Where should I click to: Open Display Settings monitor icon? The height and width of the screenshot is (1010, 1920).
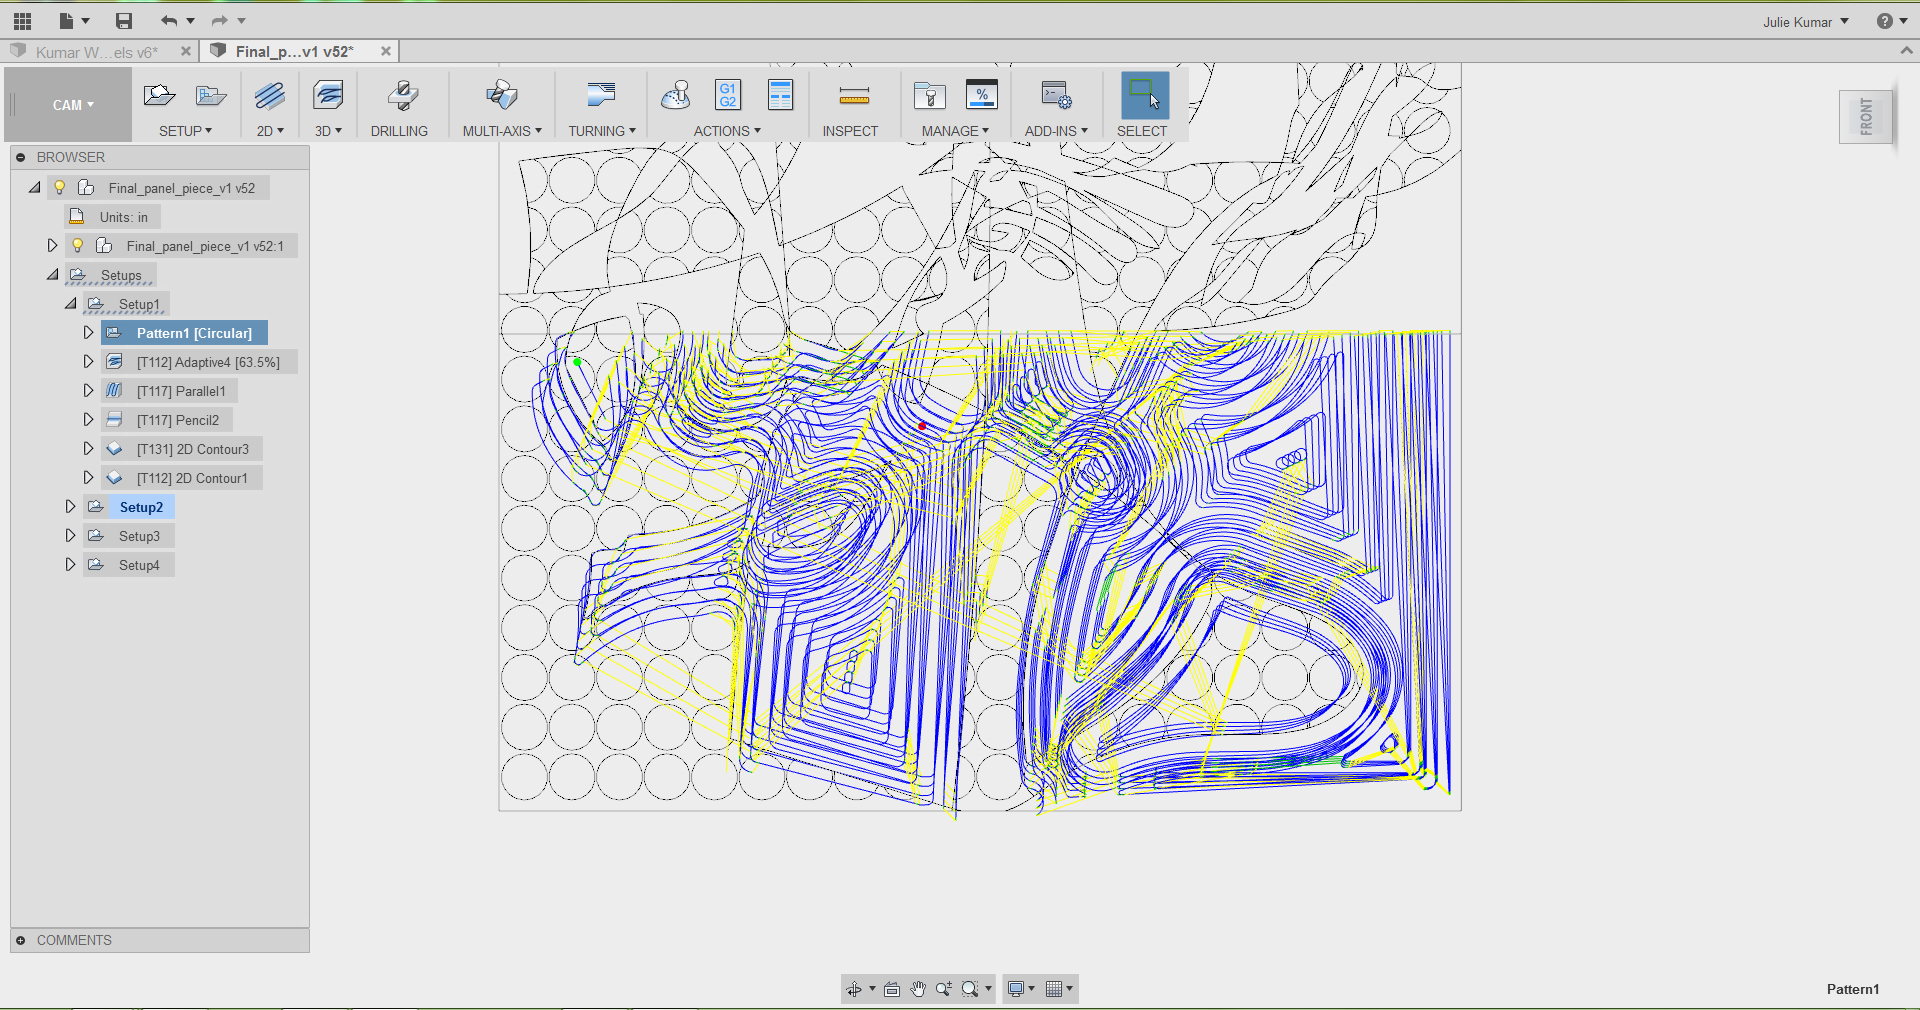pyautogui.click(x=1016, y=989)
